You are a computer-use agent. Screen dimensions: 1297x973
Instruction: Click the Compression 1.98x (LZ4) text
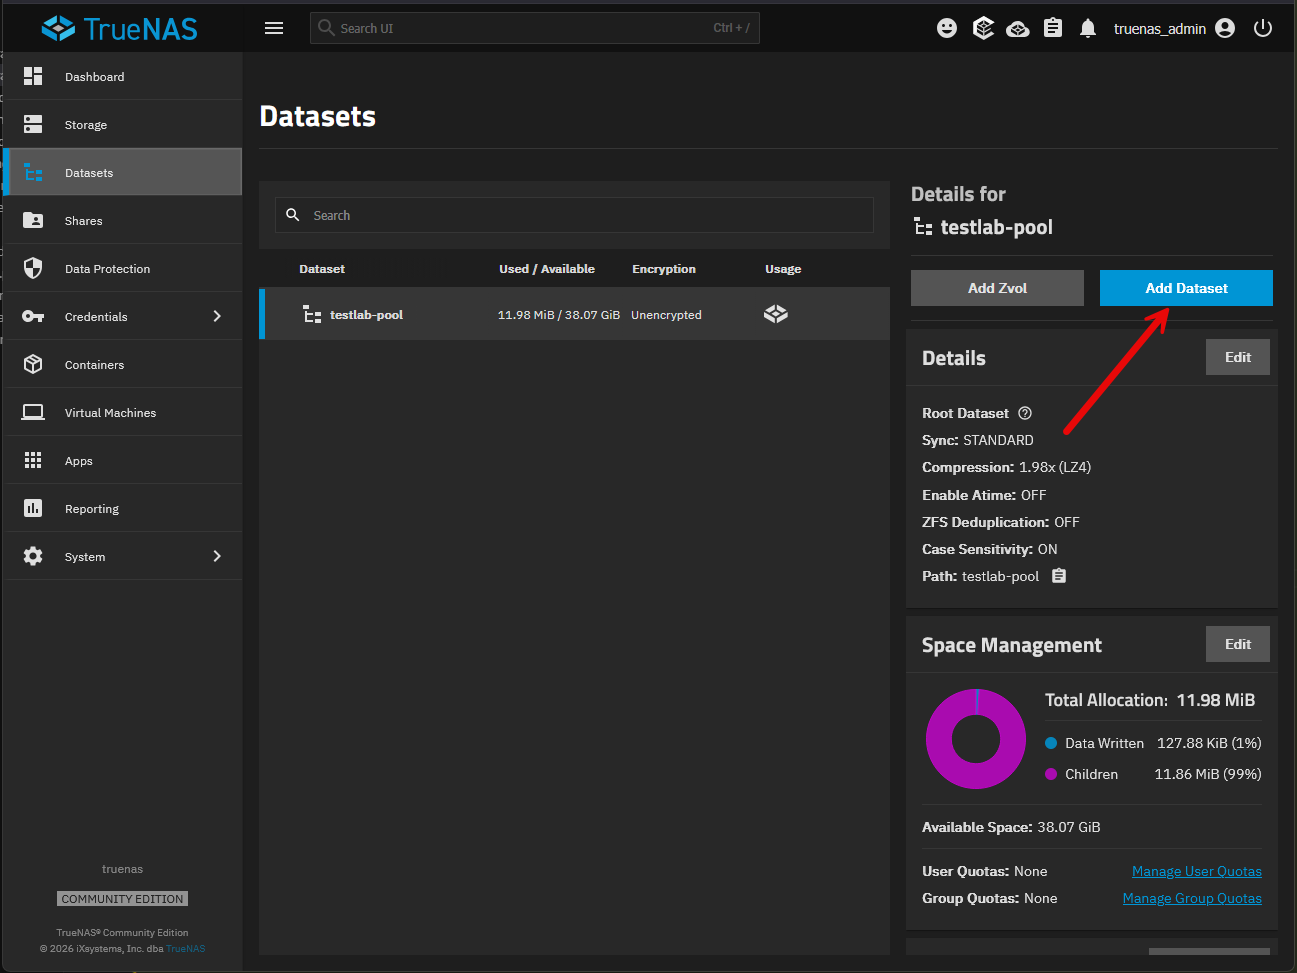click(1006, 467)
